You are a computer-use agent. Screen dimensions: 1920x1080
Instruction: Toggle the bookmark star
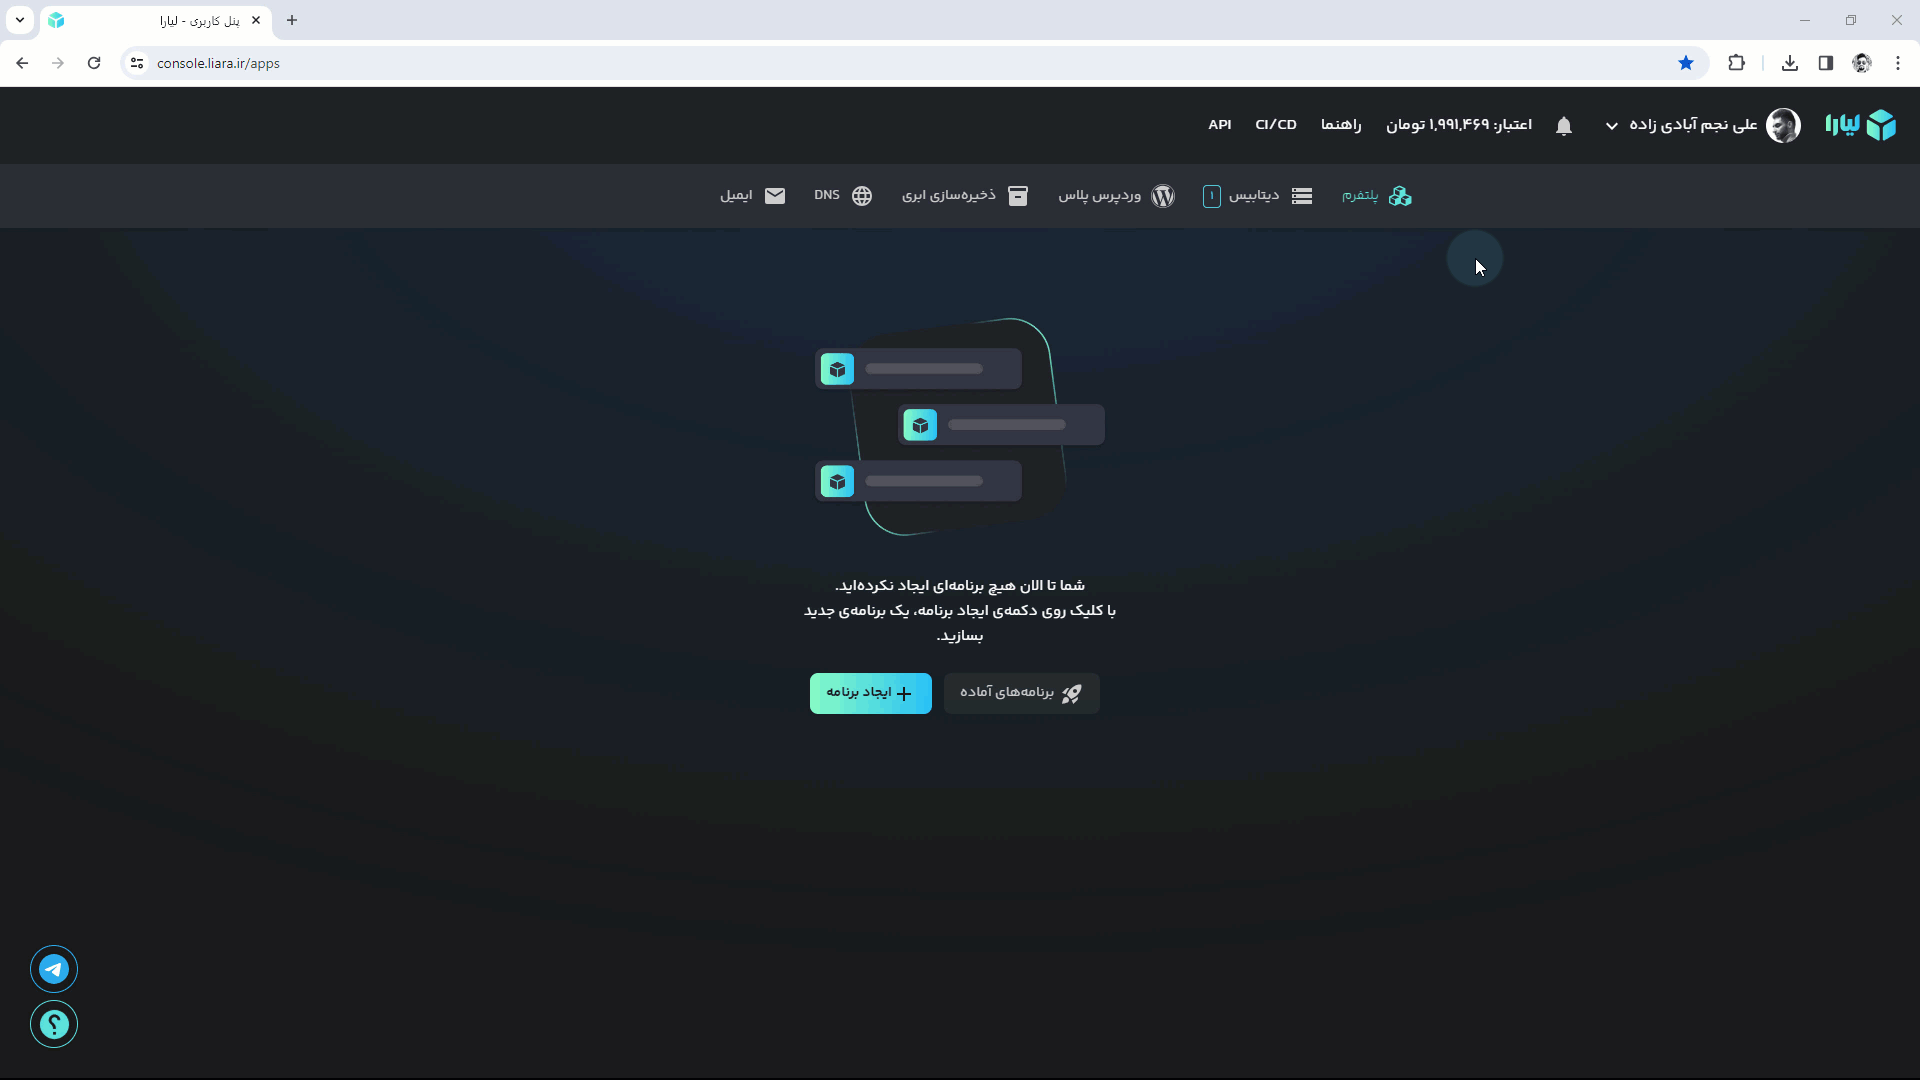1686,63
